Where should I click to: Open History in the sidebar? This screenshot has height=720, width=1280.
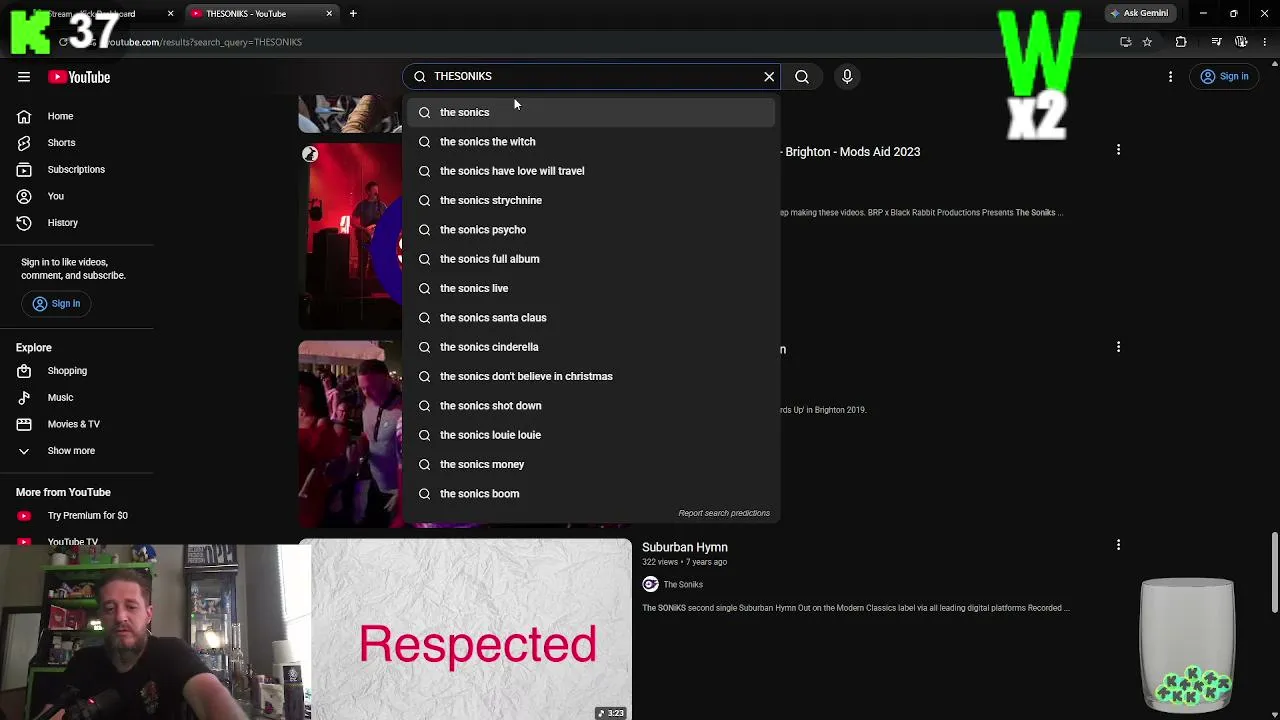click(62, 223)
